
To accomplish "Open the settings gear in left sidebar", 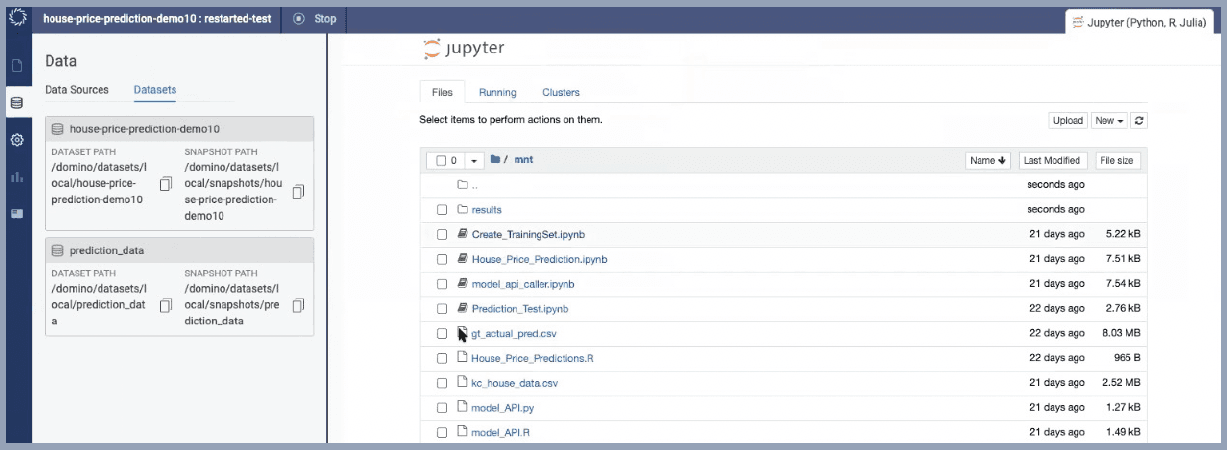I will tap(16, 140).
